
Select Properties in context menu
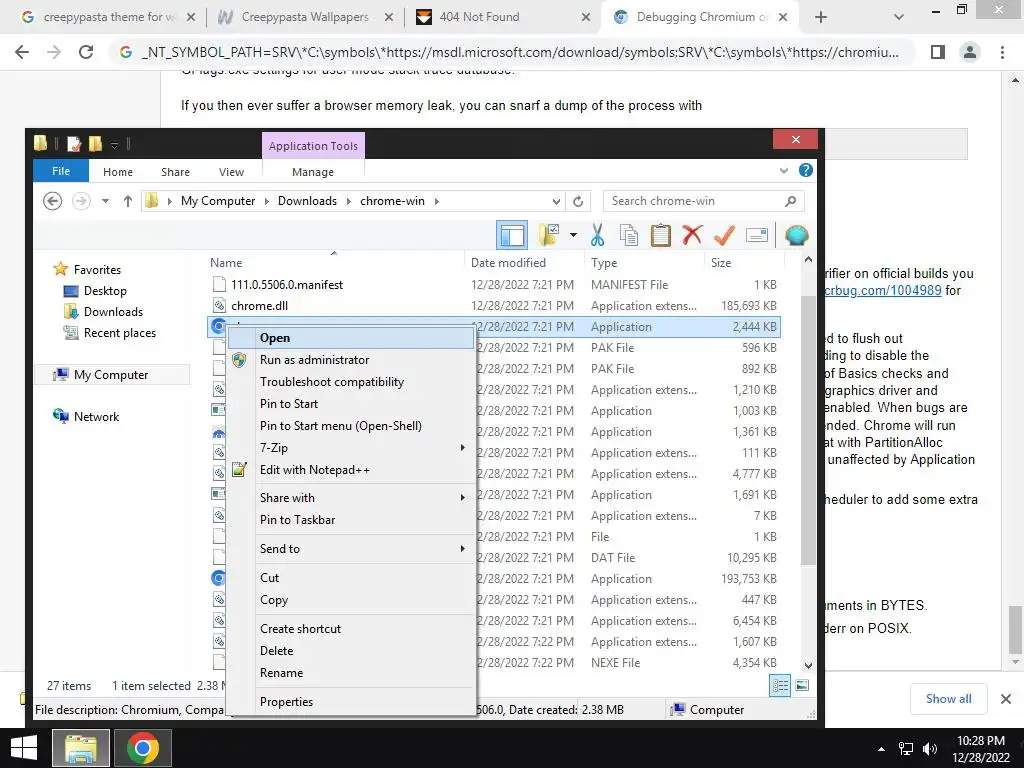(x=351, y=701)
